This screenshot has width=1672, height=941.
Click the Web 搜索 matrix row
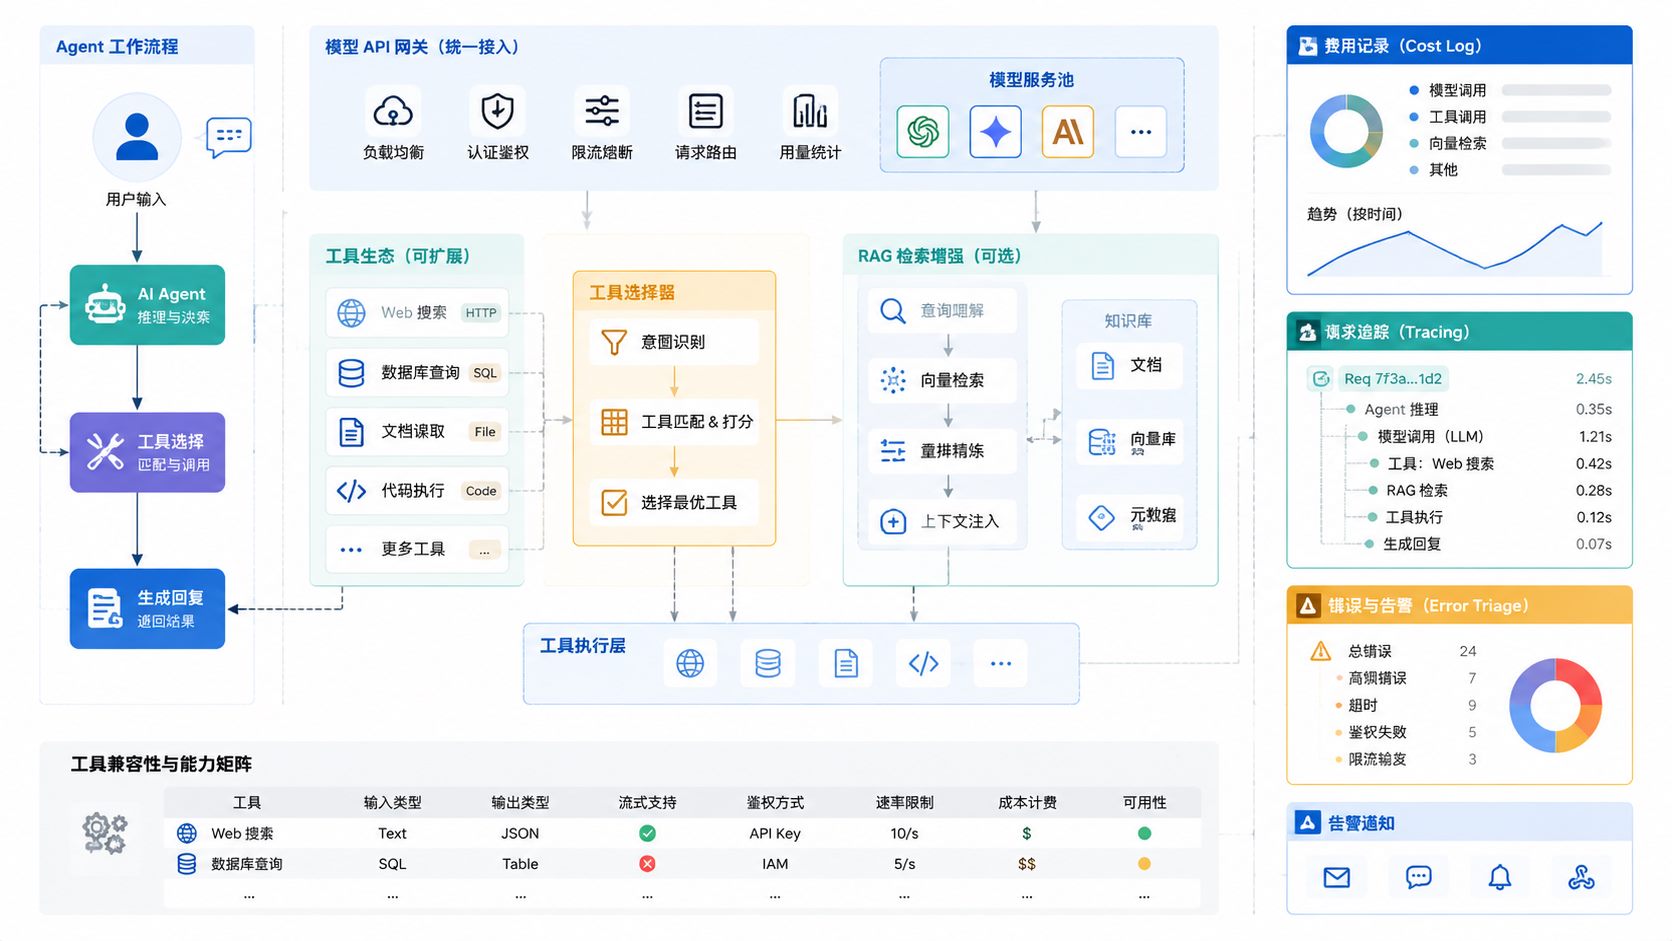coord(682,834)
